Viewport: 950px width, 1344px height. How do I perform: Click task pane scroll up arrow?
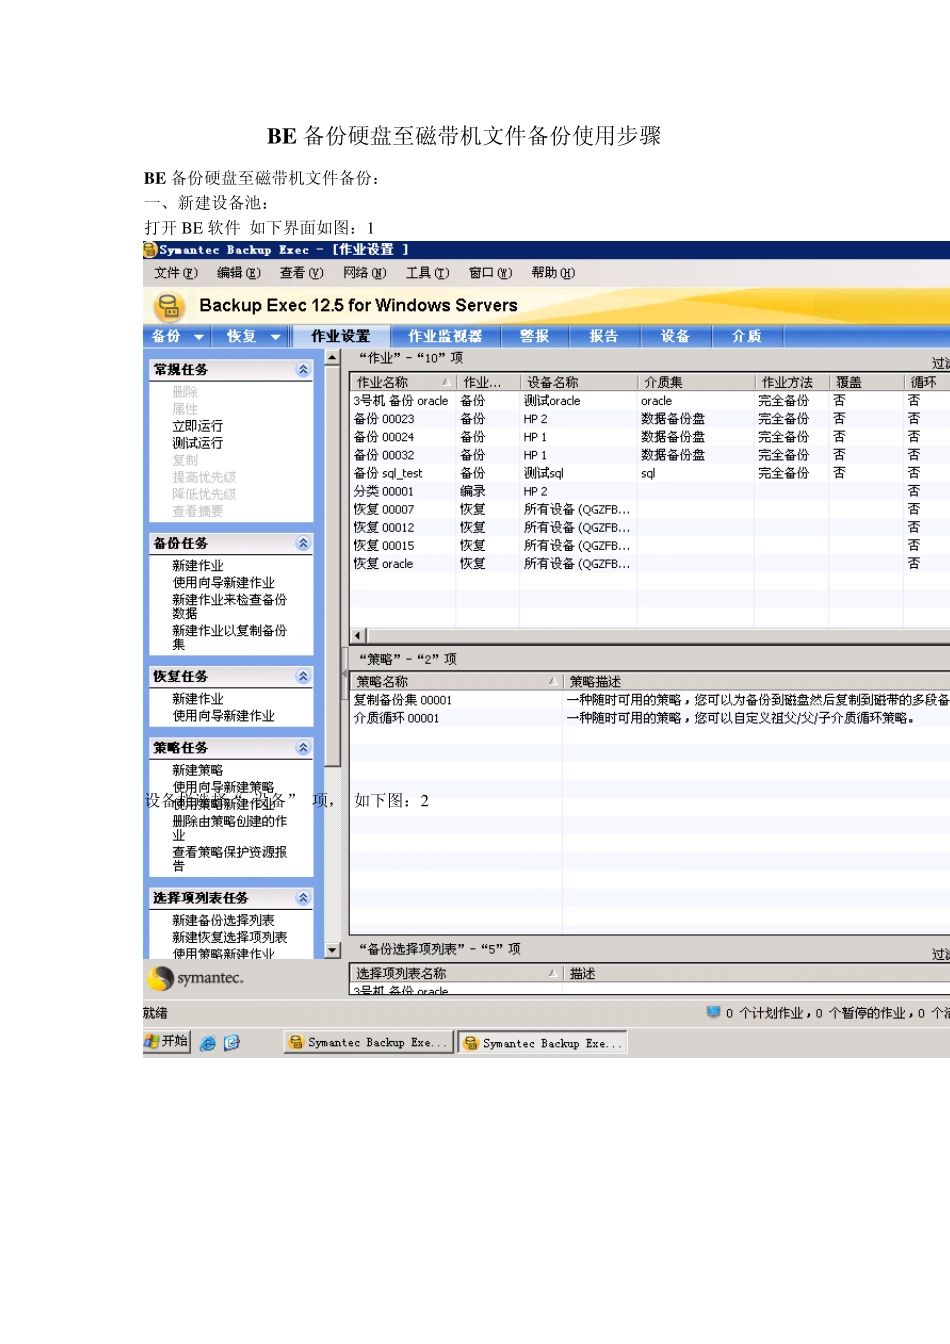333,358
